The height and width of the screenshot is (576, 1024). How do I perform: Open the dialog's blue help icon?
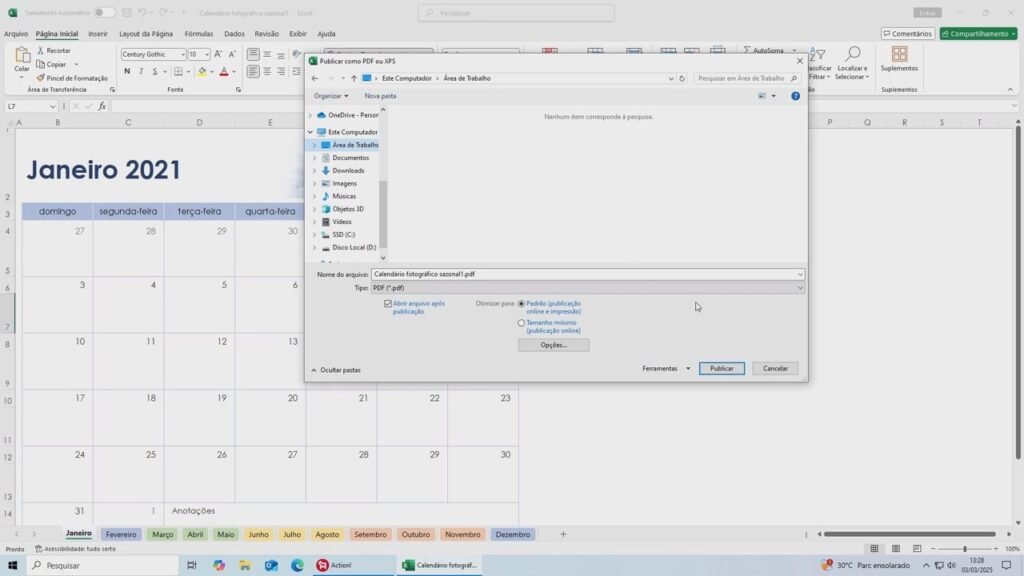point(795,96)
